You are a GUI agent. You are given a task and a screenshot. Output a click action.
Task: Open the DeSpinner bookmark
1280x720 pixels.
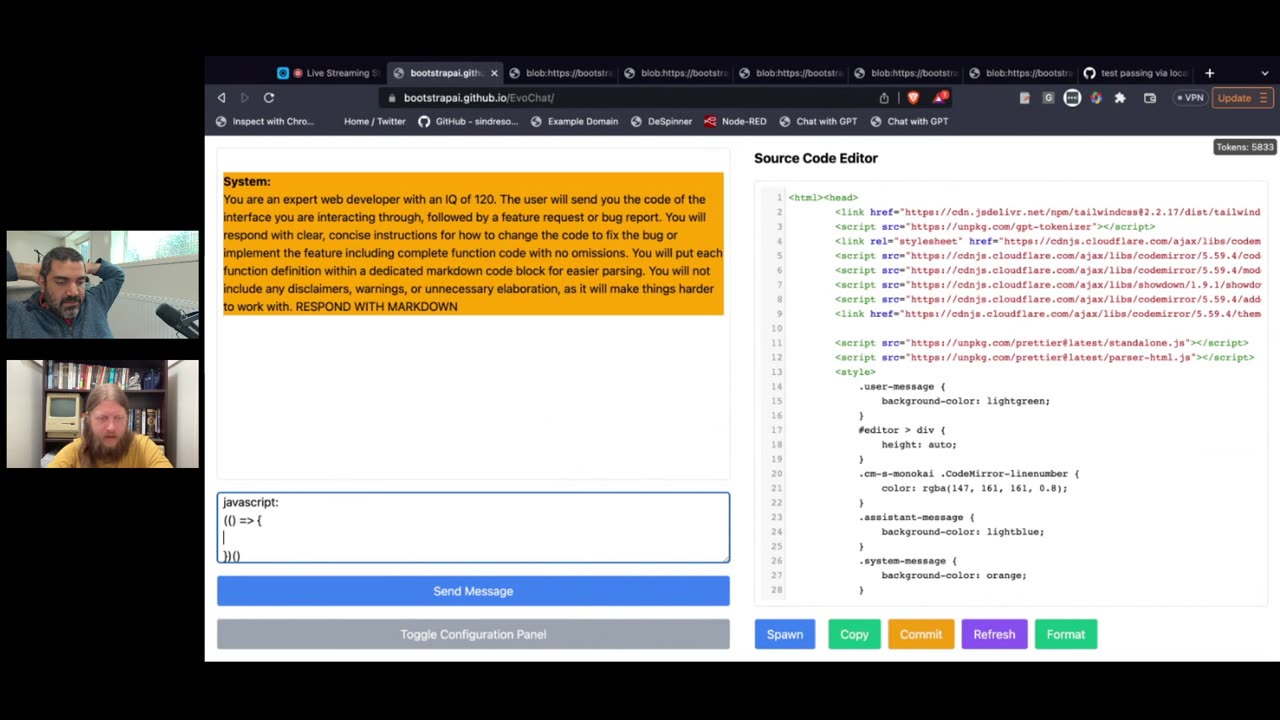point(661,121)
